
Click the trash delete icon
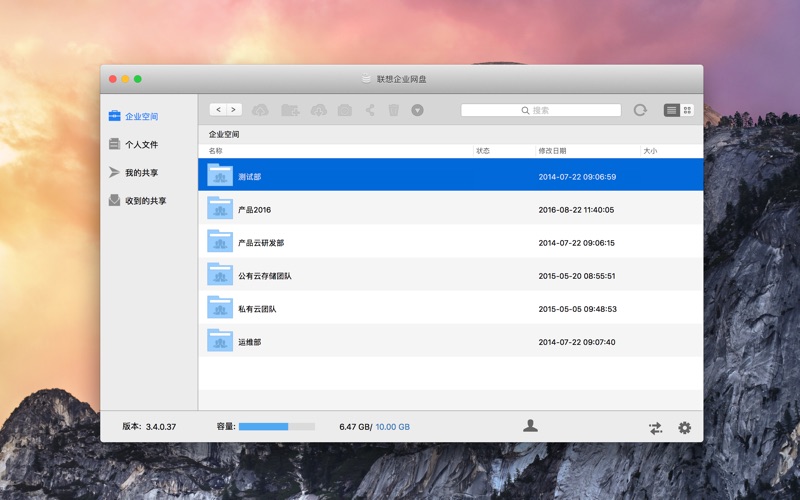[393, 110]
